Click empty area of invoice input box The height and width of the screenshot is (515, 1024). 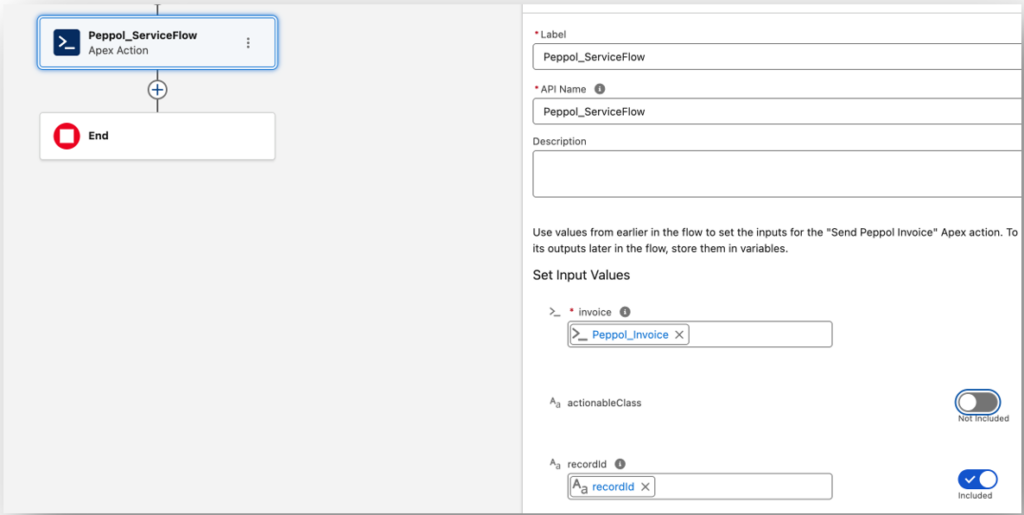(x=760, y=335)
